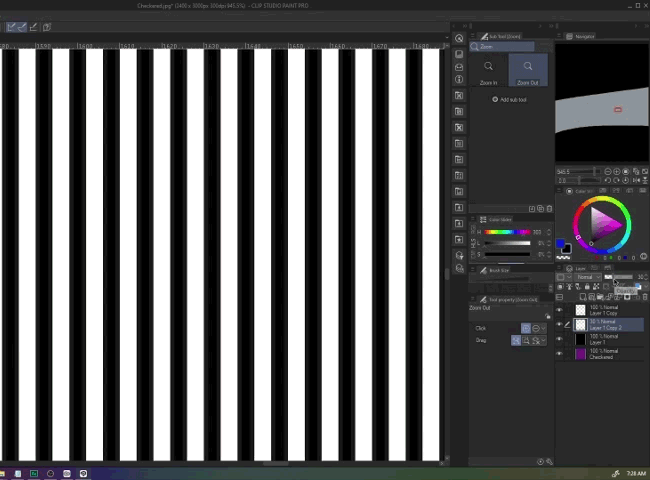Hide the Checkered layer

[559, 354]
